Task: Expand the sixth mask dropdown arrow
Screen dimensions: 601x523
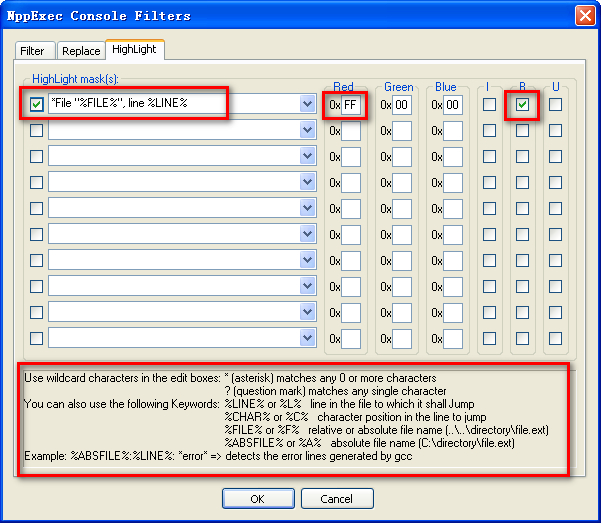Action: click(307, 234)
